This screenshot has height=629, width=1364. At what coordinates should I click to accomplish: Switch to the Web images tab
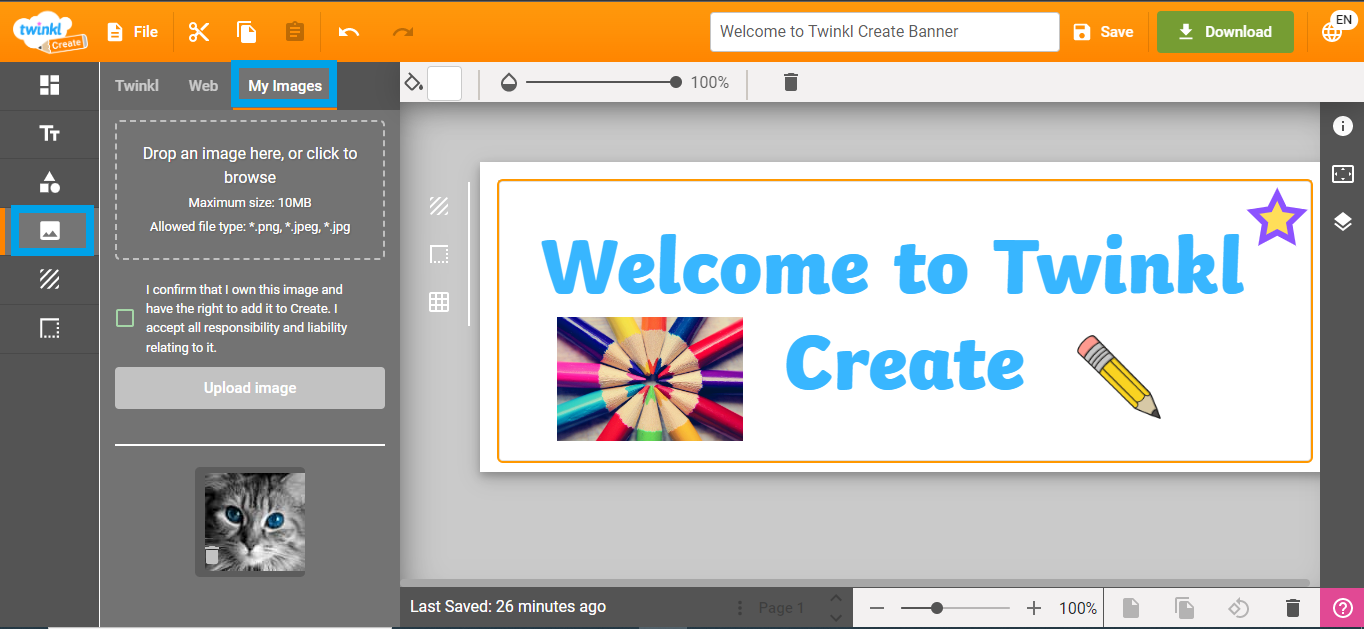202,85
